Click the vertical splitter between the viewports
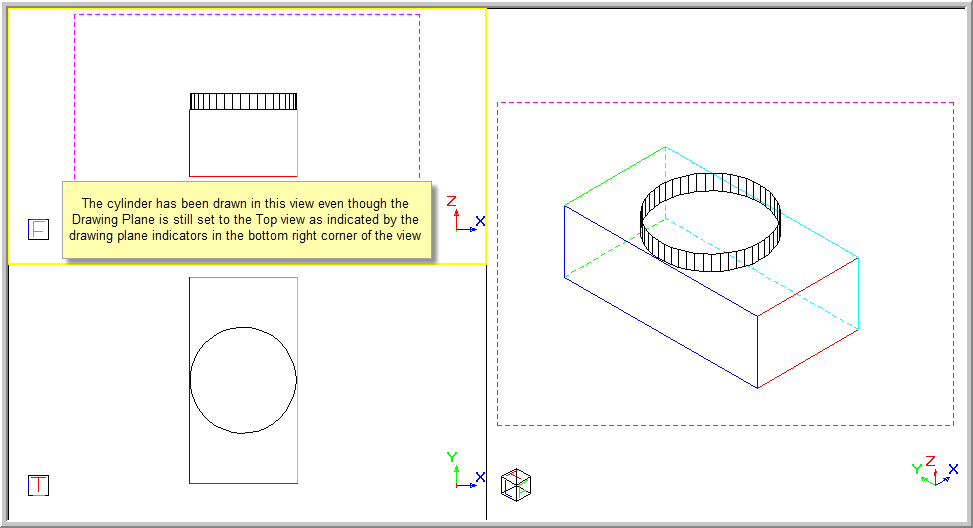Image resolution: width=973 pixels, height=528 pixels. coord(487,400)
